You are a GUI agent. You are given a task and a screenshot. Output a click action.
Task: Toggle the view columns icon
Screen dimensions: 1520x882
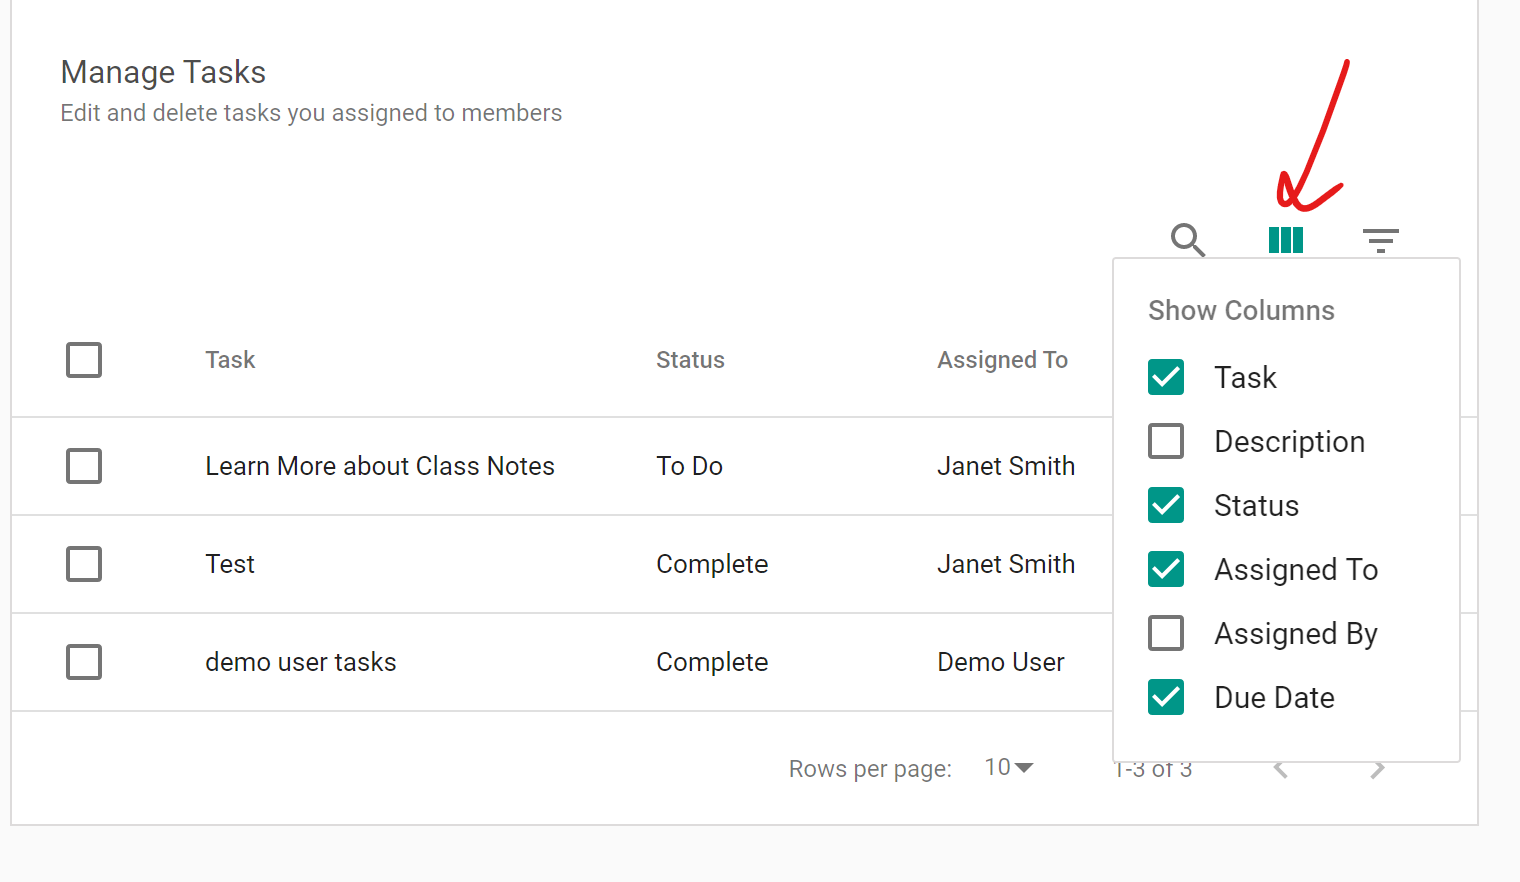click(1285, 240)
